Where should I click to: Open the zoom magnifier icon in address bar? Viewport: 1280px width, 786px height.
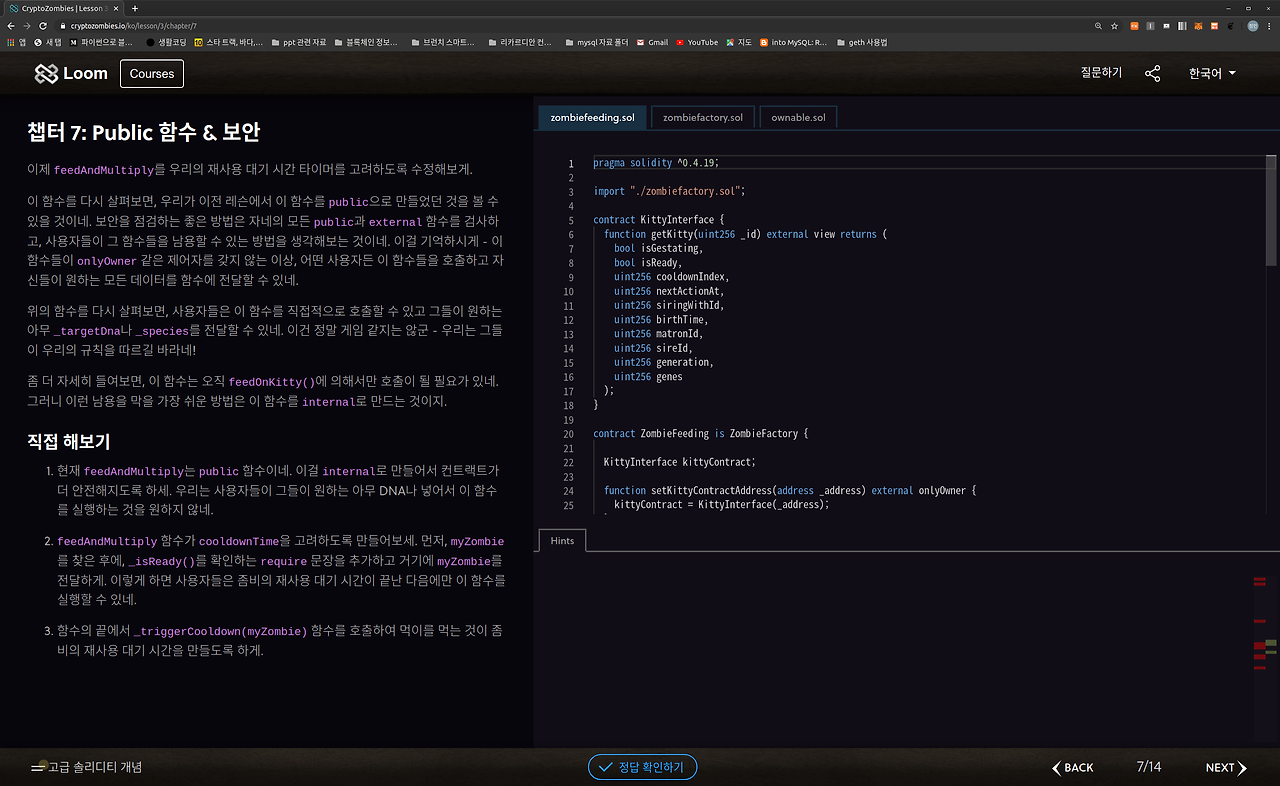(1098, 26)
